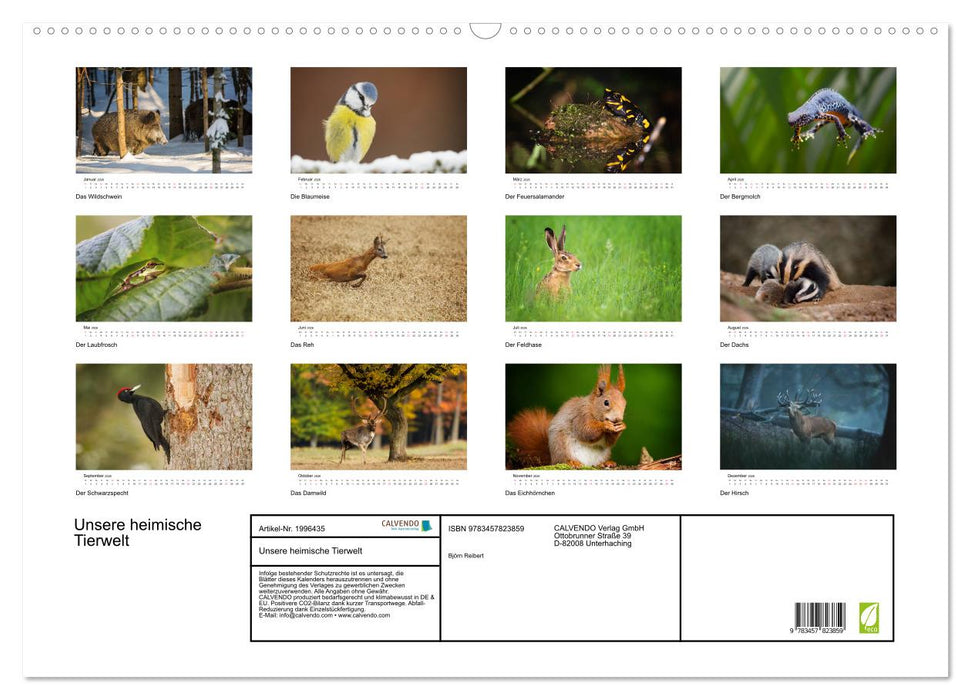Click the info@calvendo.com email link
This screenshot has height=700, width=971.
[303, 617]
